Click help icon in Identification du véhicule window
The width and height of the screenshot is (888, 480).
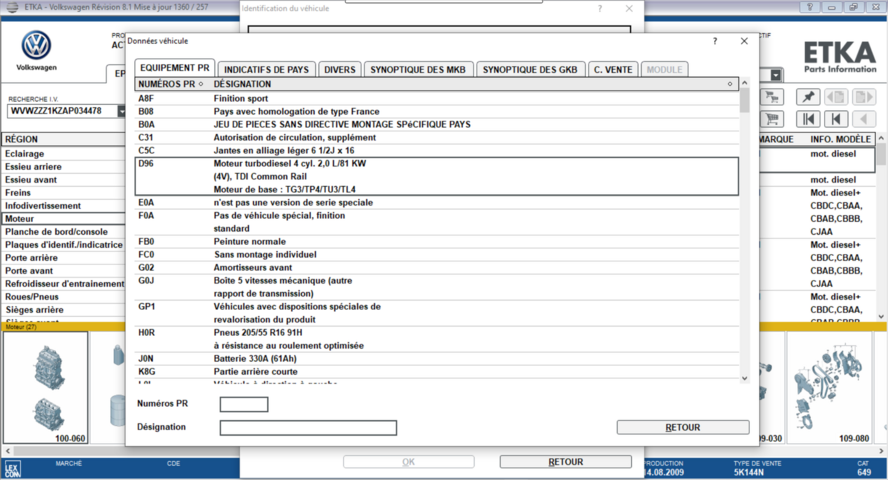pos(600,8)
